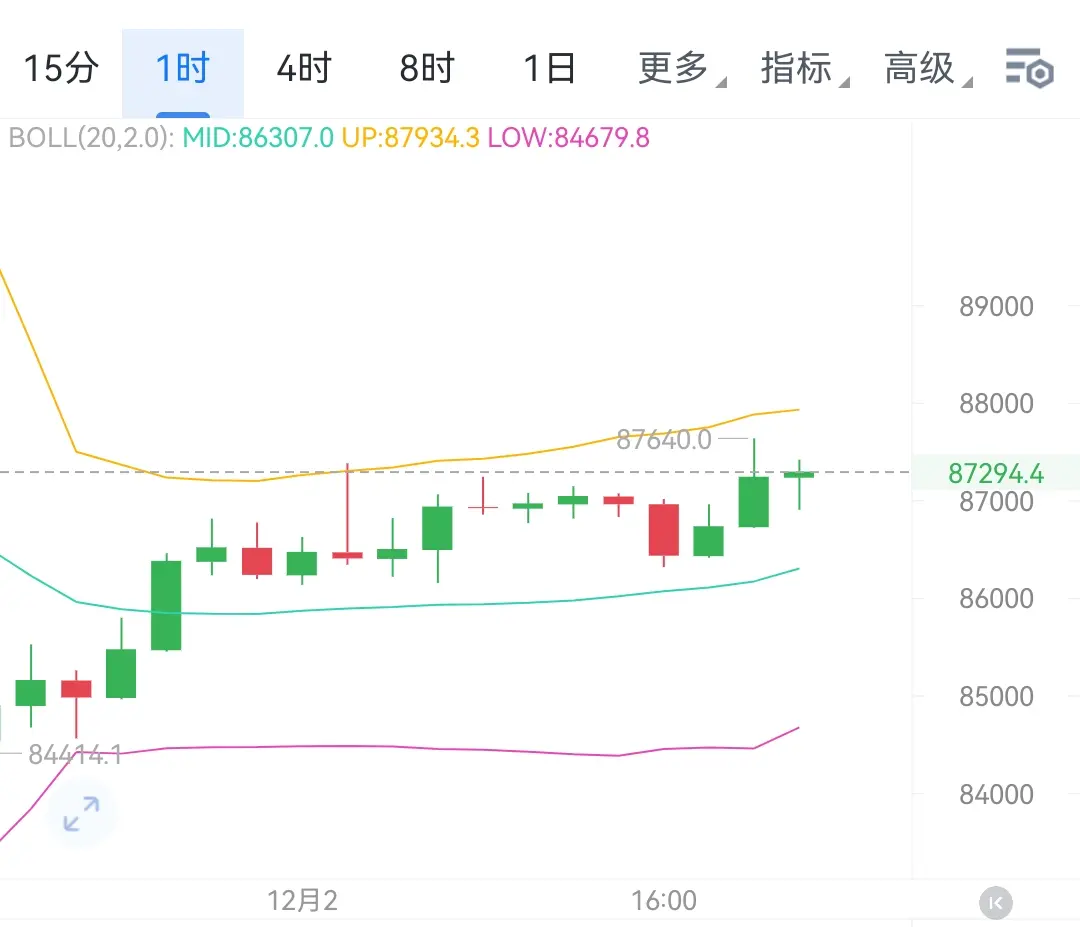Open chart settings gear icon
The width and height of the screenshot is (1080, 927).
tap(1030, 68)
